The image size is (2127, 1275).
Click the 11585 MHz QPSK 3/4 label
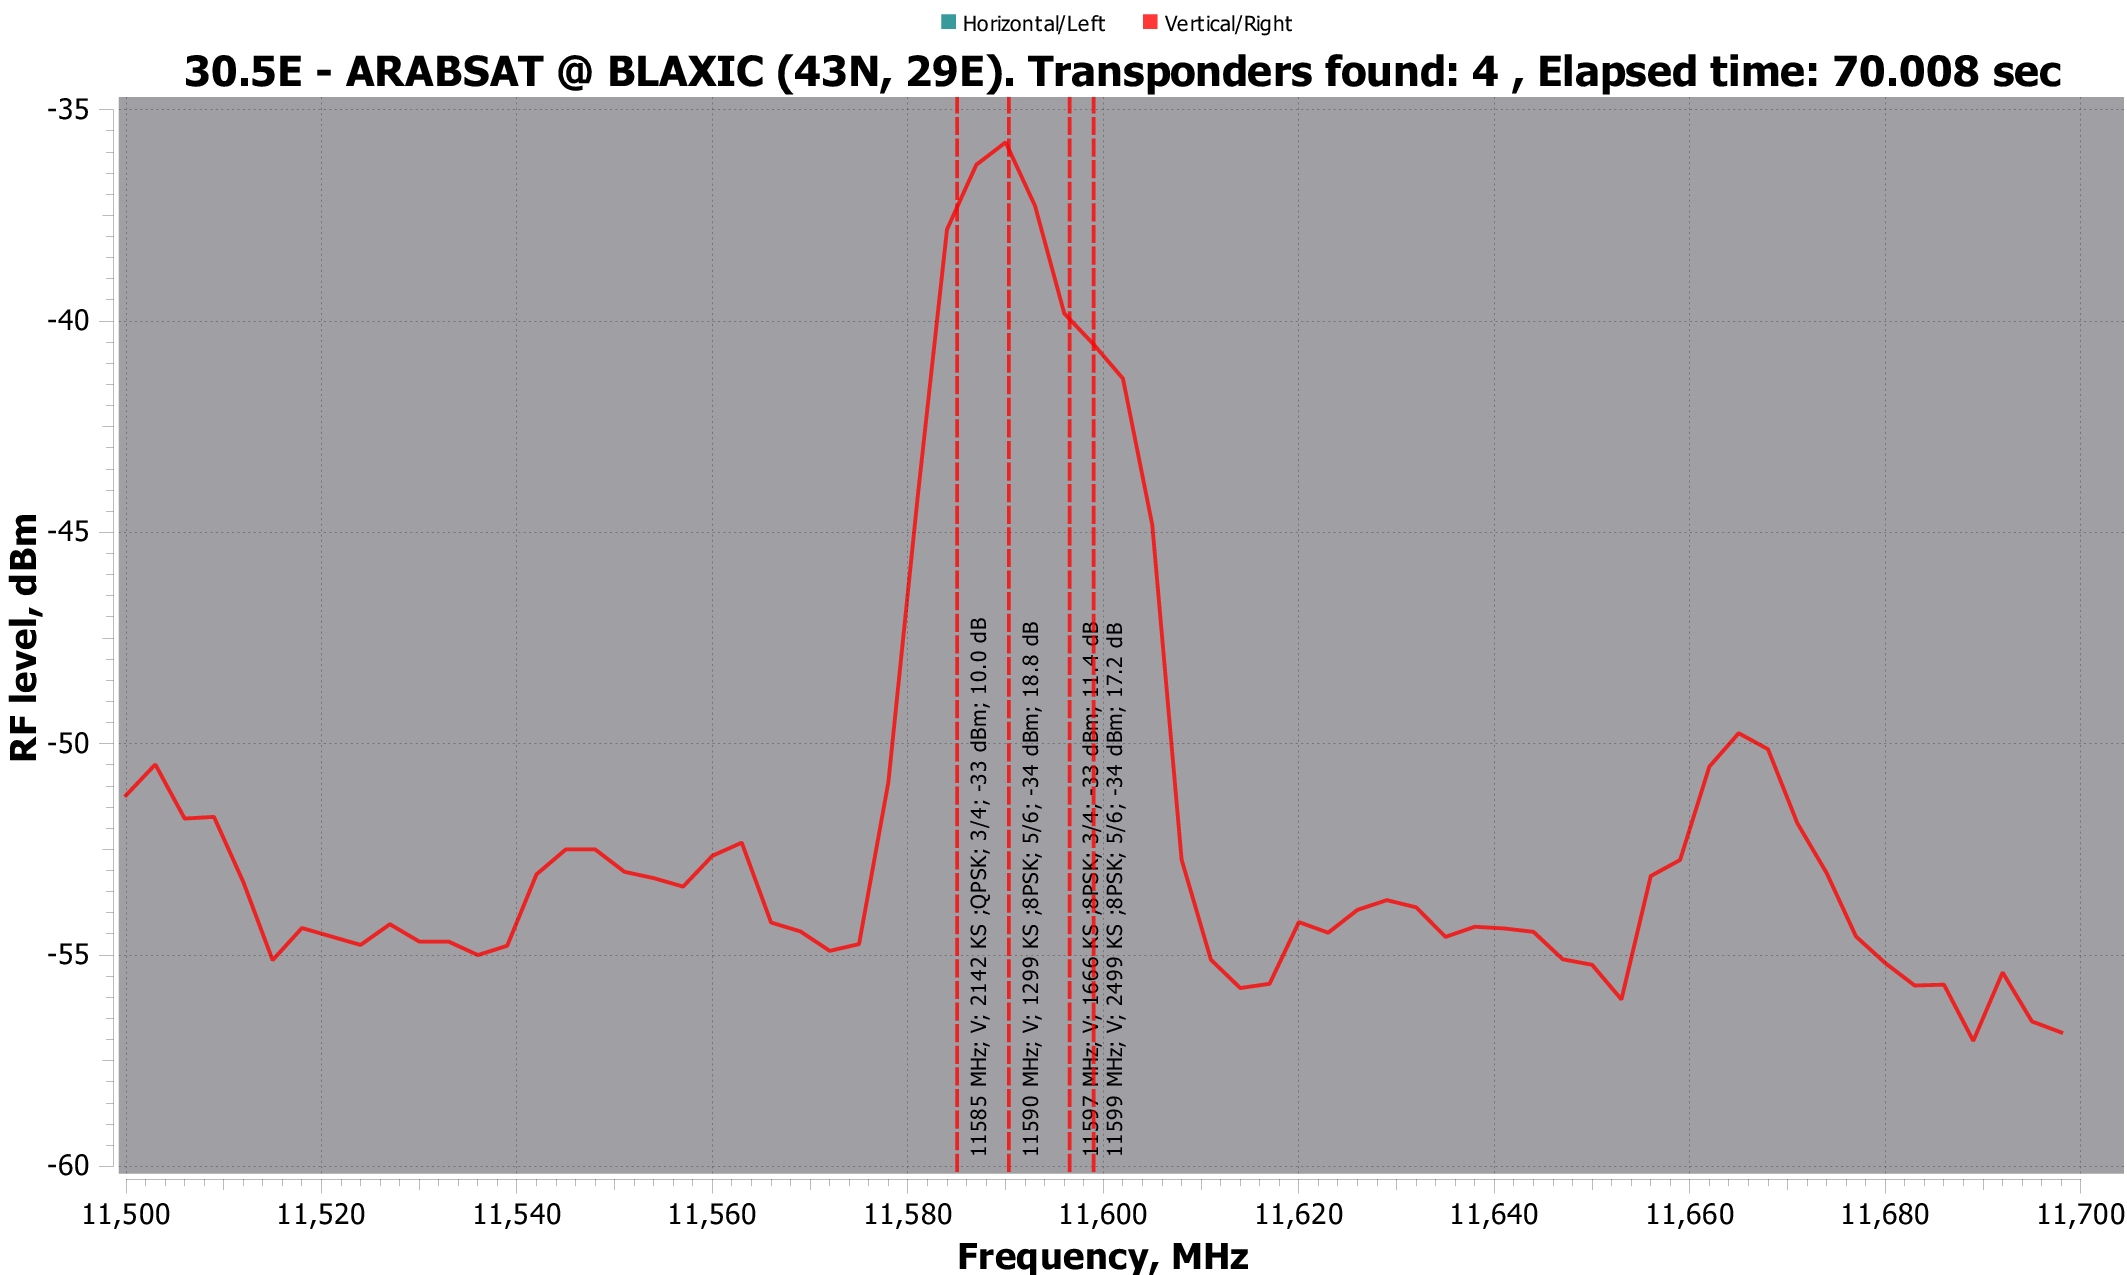click(x=979, y=886)
